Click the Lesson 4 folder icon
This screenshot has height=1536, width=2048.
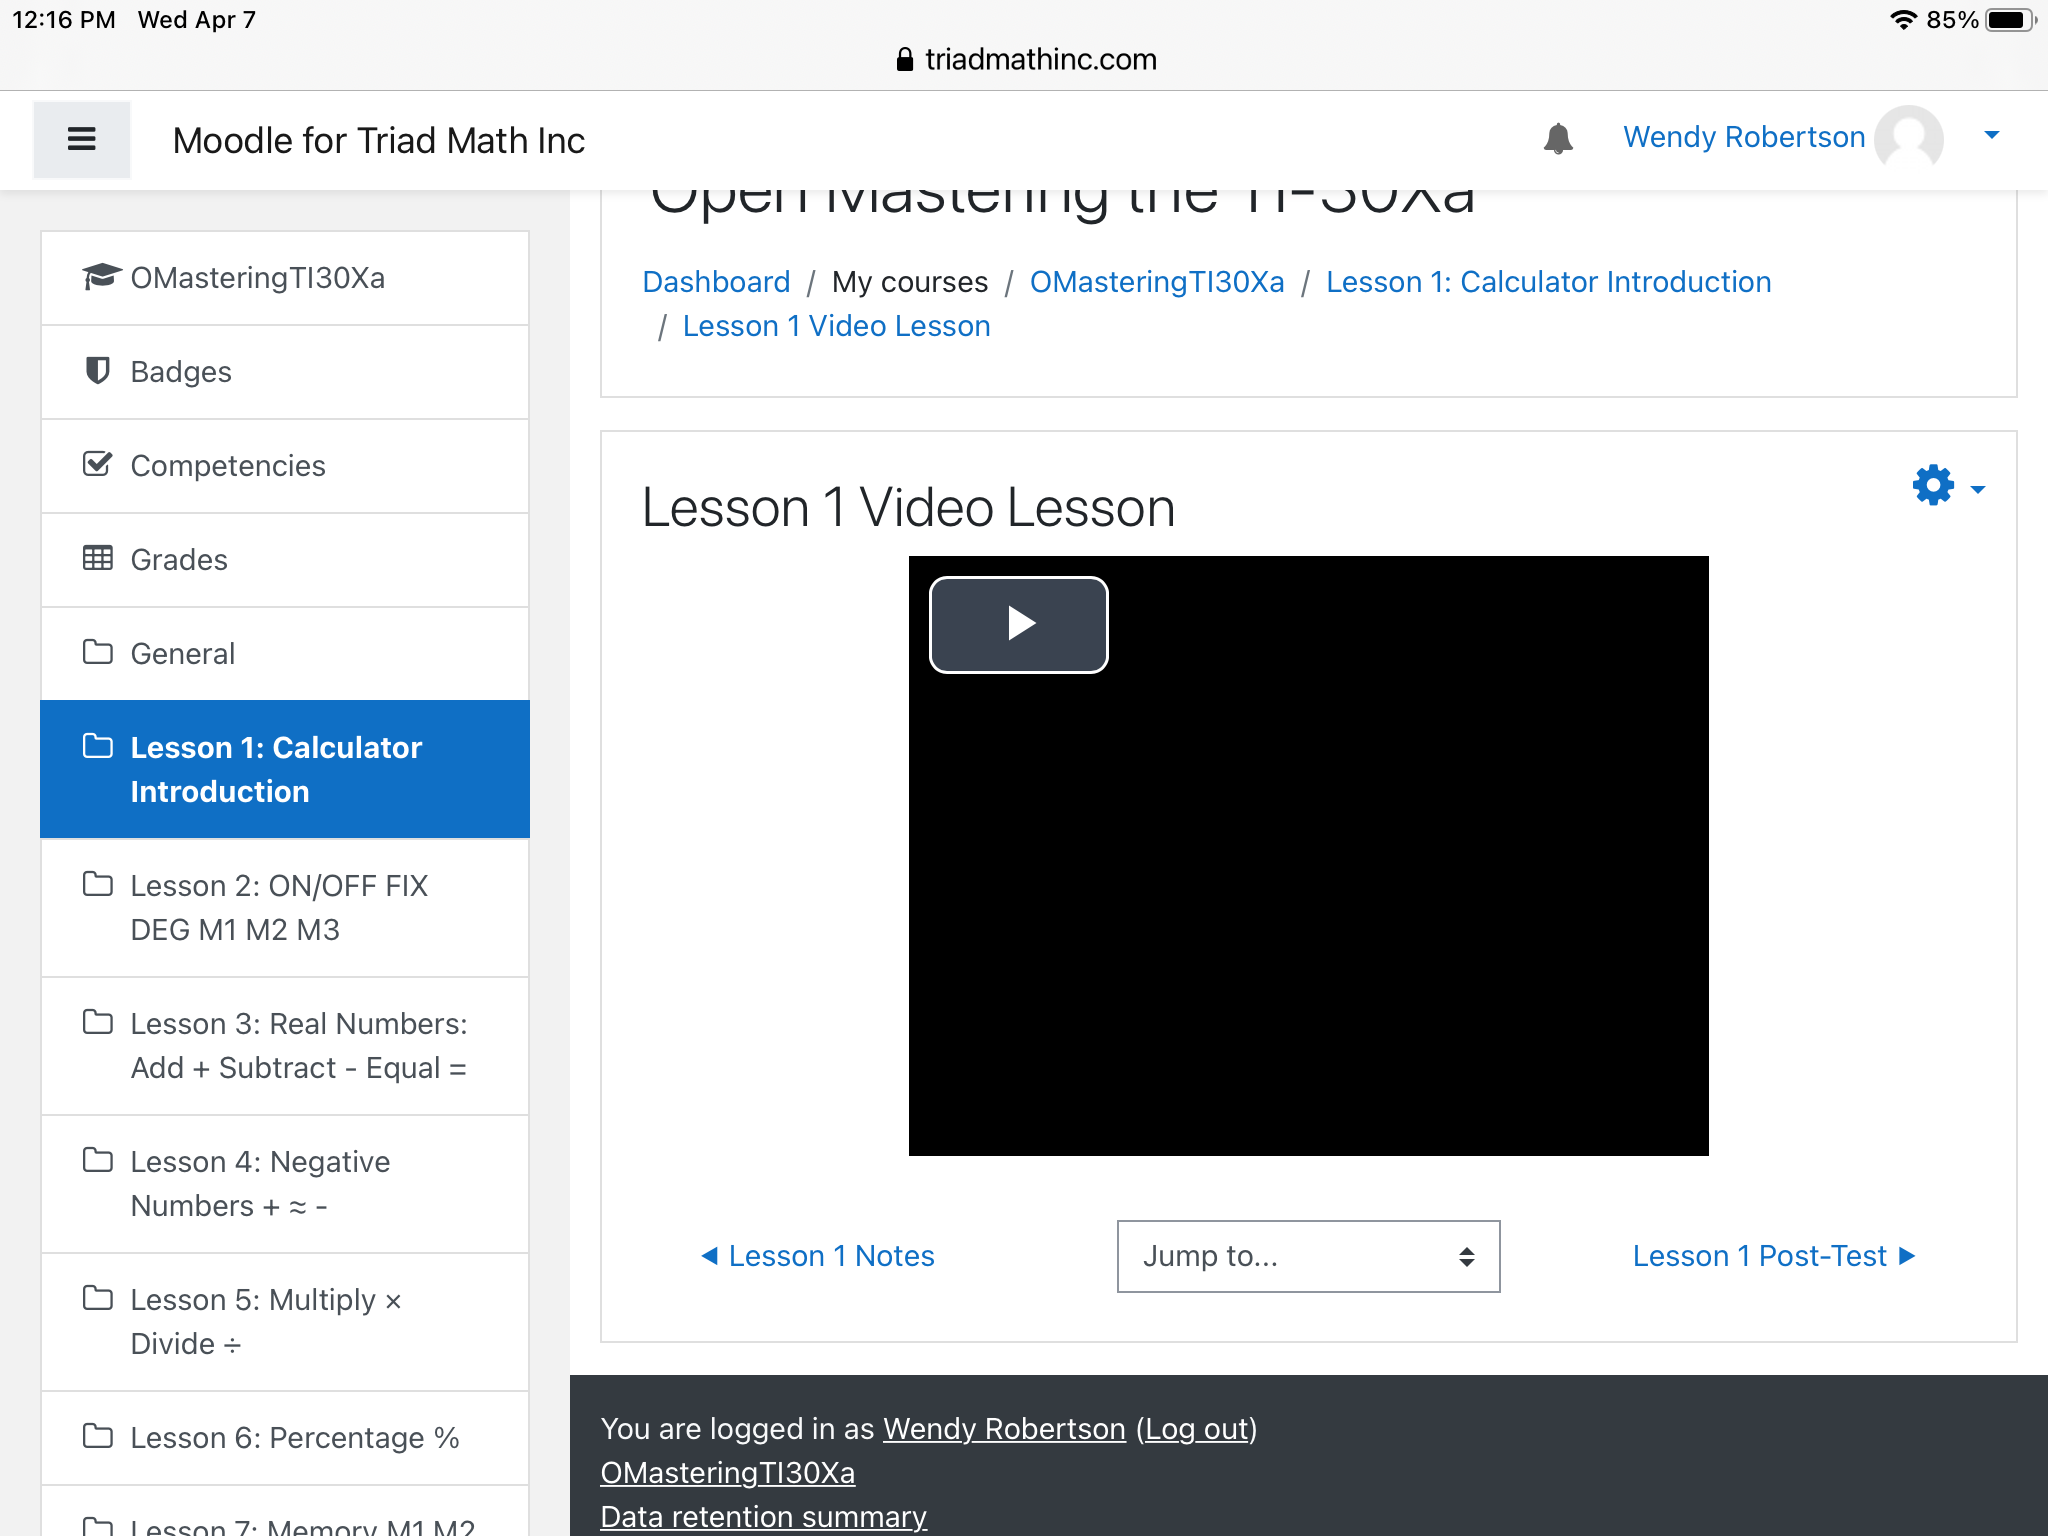97,1160
